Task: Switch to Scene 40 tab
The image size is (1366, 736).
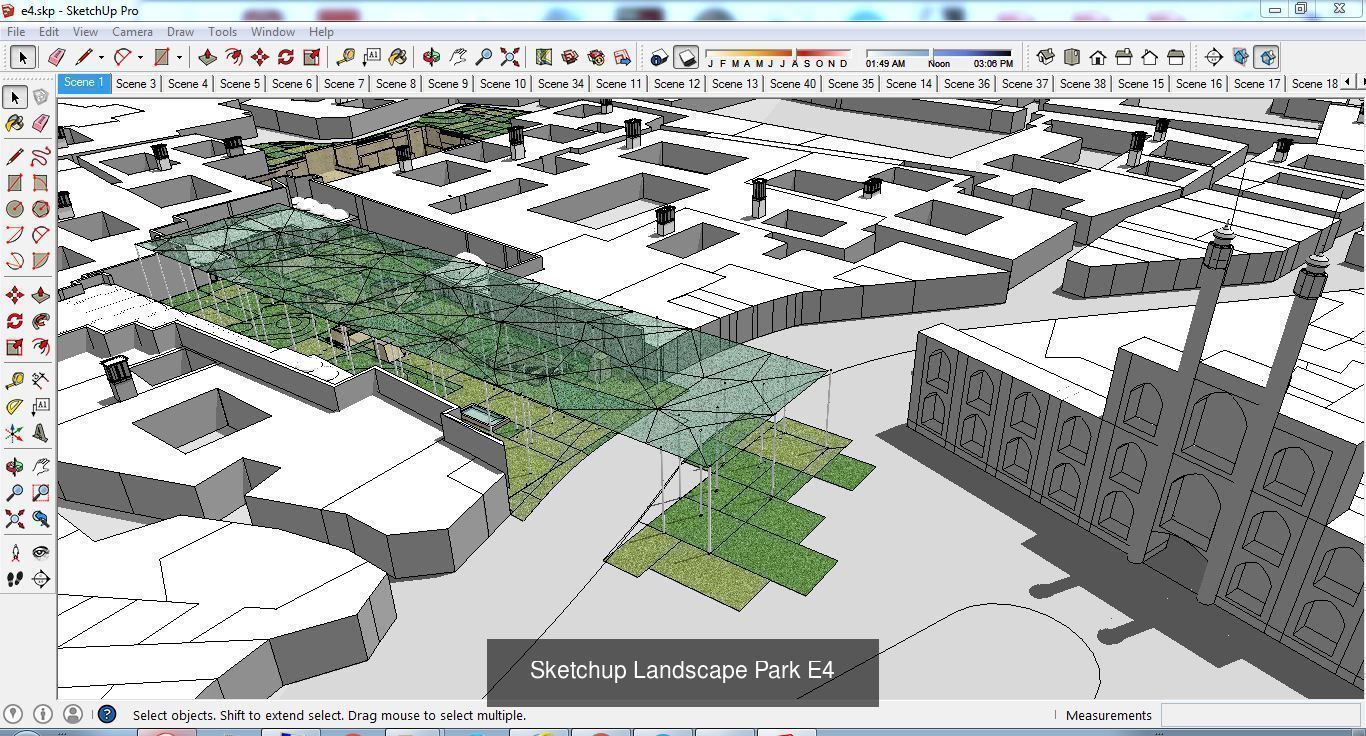Action: pyautogui.click(x=793, y=83)
